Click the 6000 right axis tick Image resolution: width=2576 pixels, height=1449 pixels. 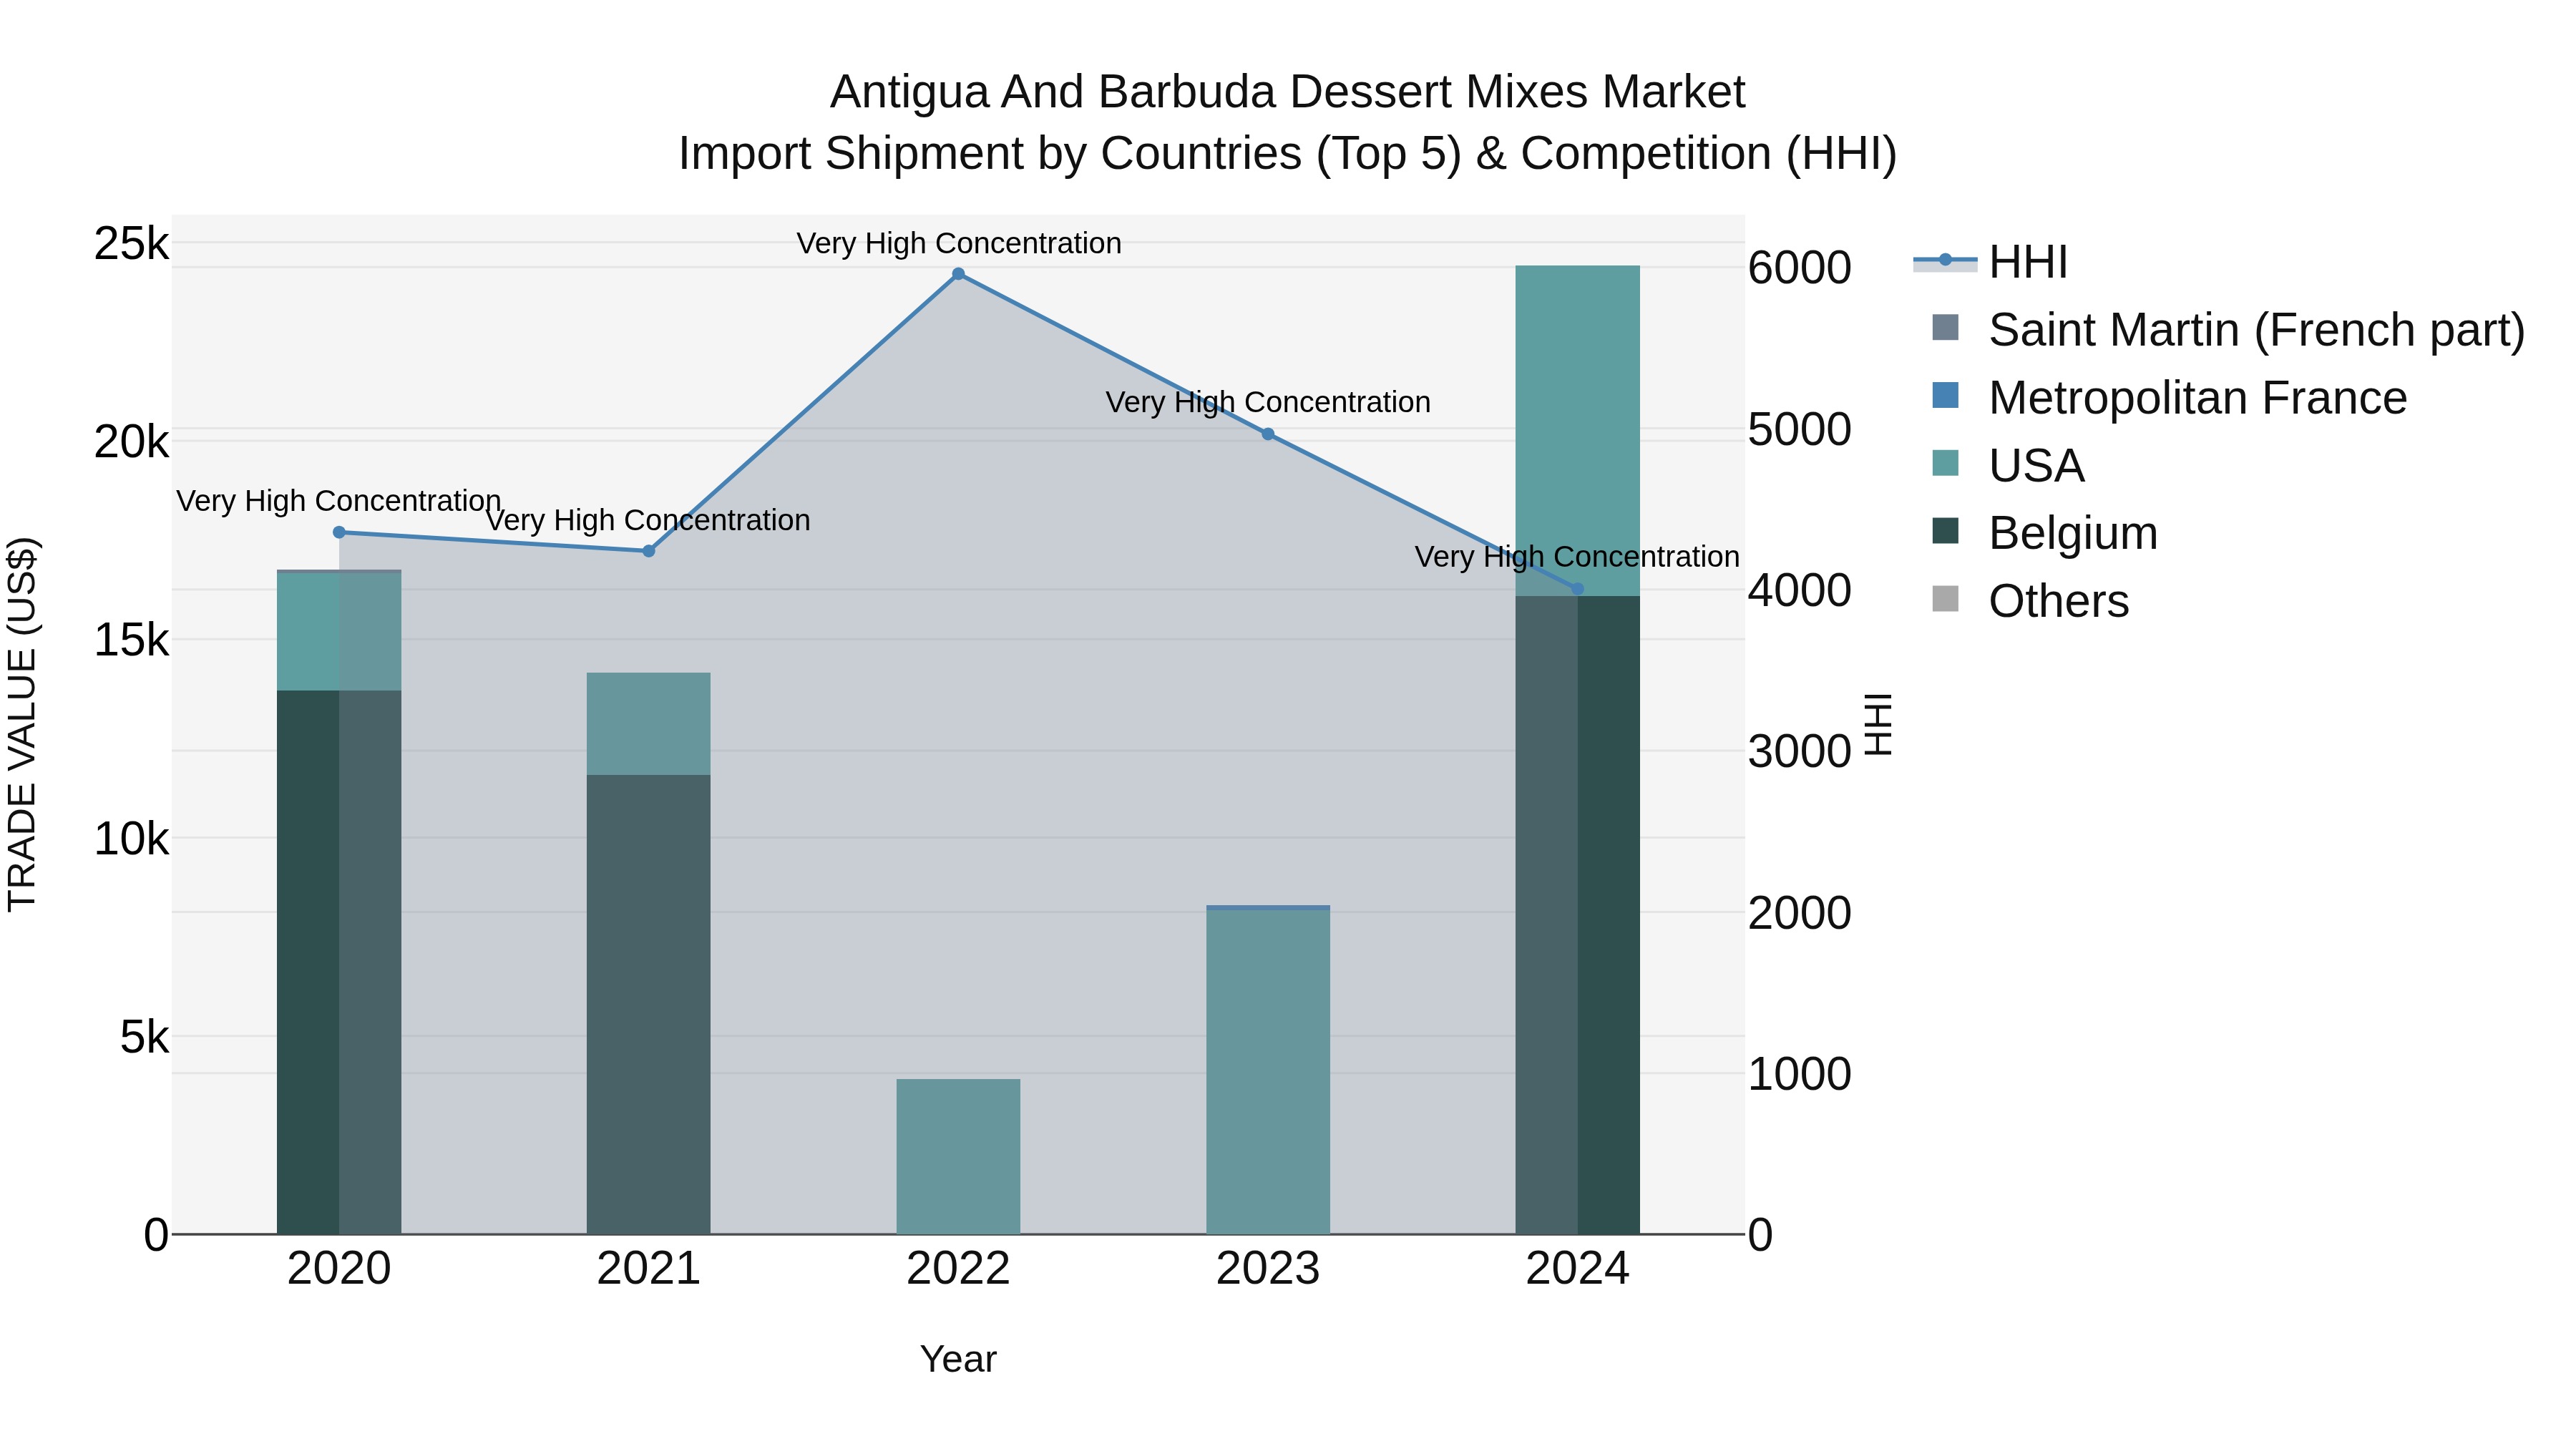(1800, 268)
